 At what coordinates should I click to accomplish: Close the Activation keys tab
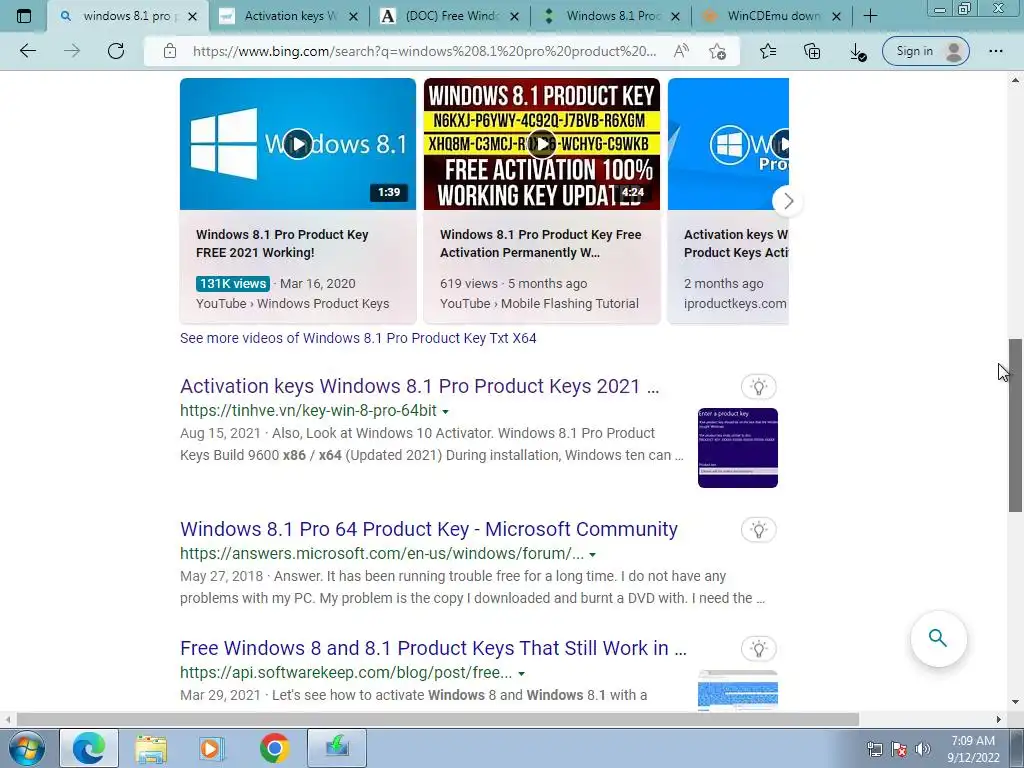353,17
